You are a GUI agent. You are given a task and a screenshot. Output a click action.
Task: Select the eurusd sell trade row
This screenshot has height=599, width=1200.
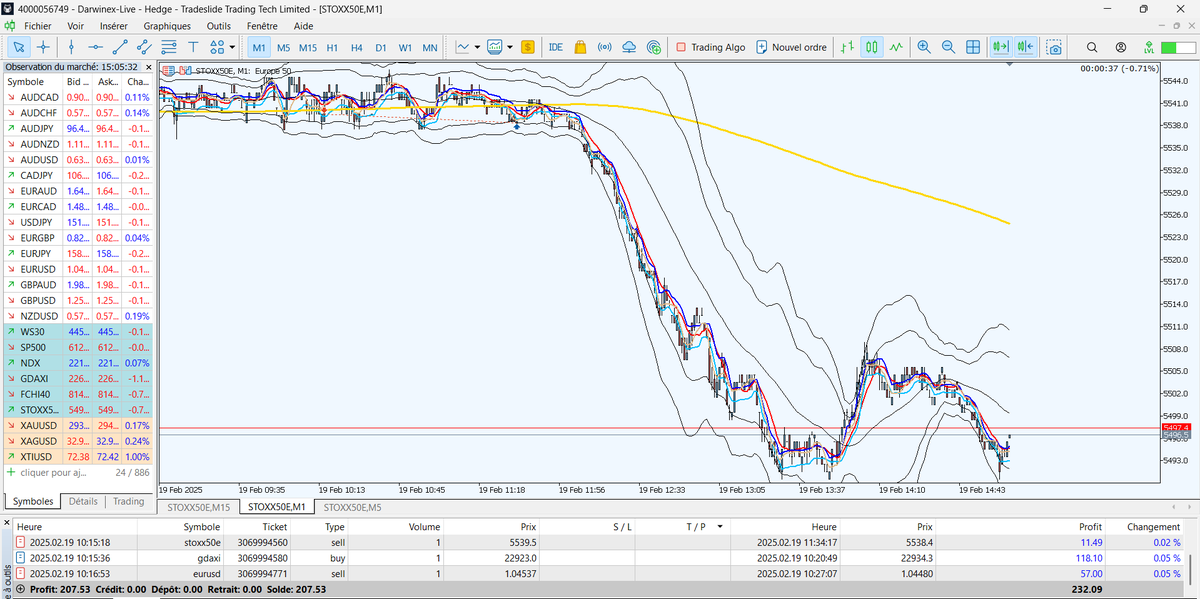(x=600, y=573)
